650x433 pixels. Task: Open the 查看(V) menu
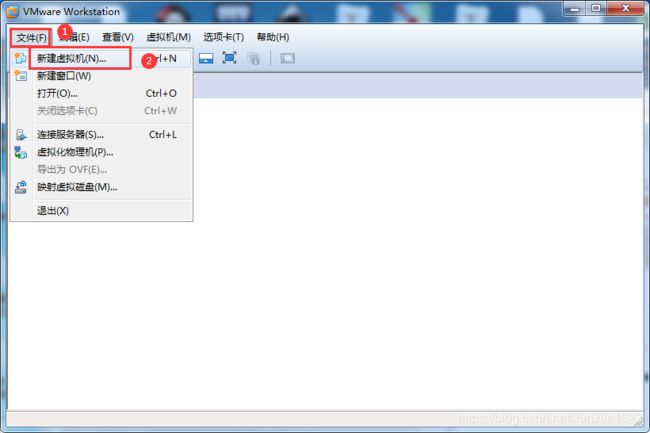(118, 37)
